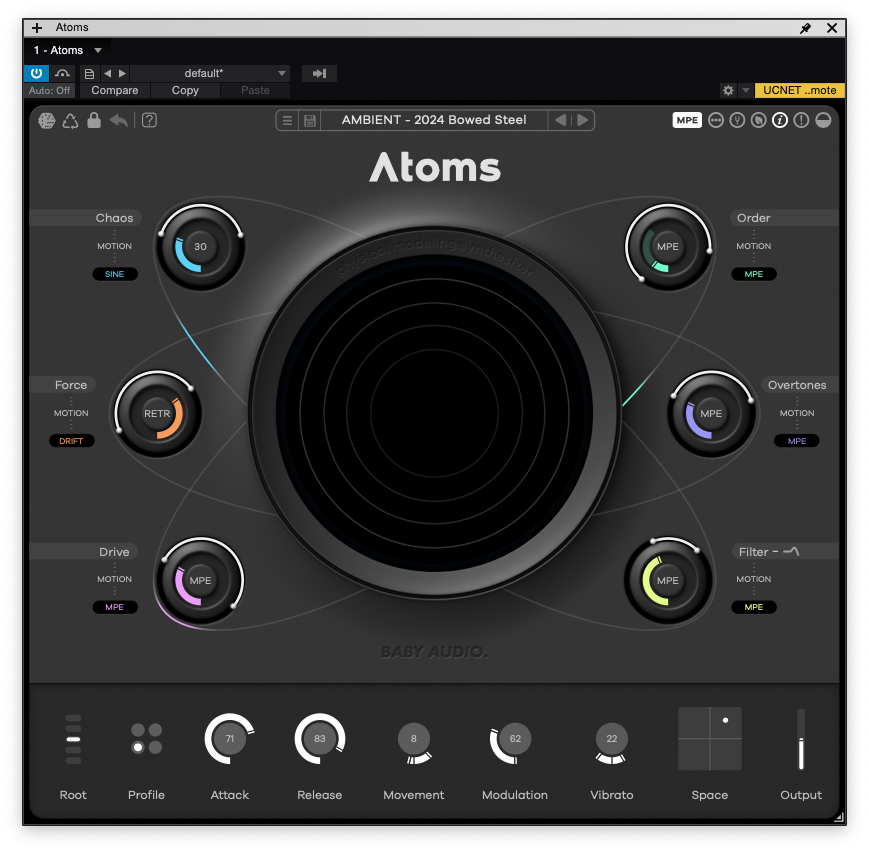Click the randomize dice icon
Image resolution: width=869 pixels, height=852 pixels.
(47, 120)
